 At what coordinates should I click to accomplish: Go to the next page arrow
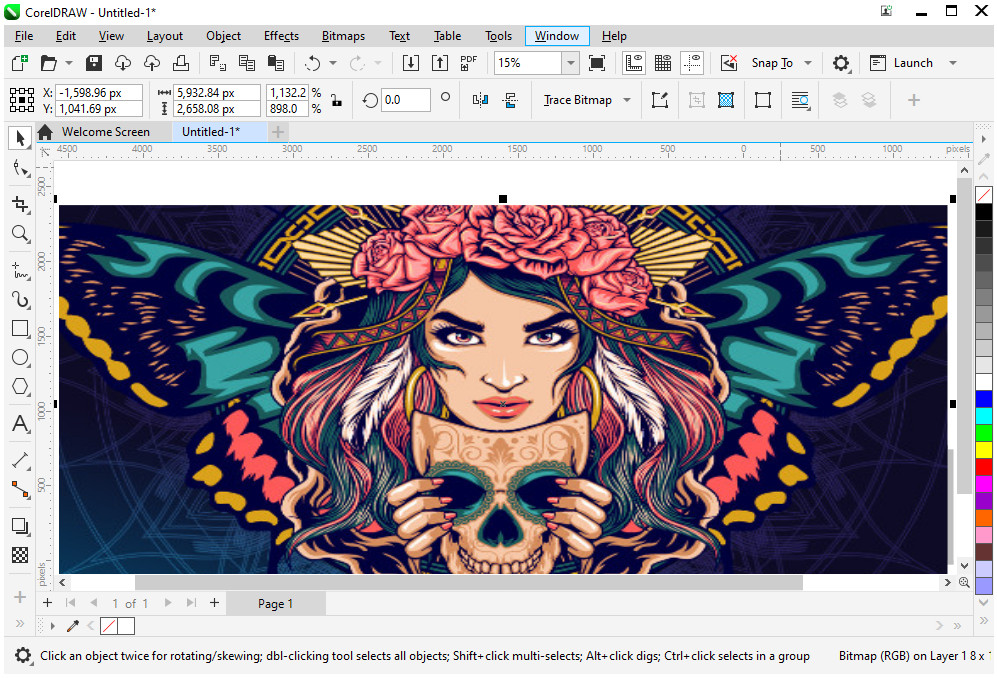point(168,603)
